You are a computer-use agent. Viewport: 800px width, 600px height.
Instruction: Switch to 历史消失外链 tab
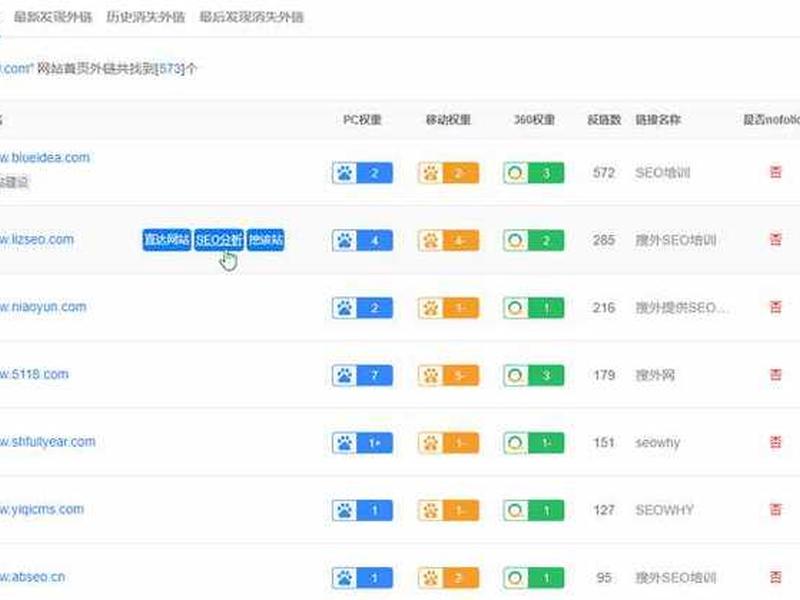point(145,17)
